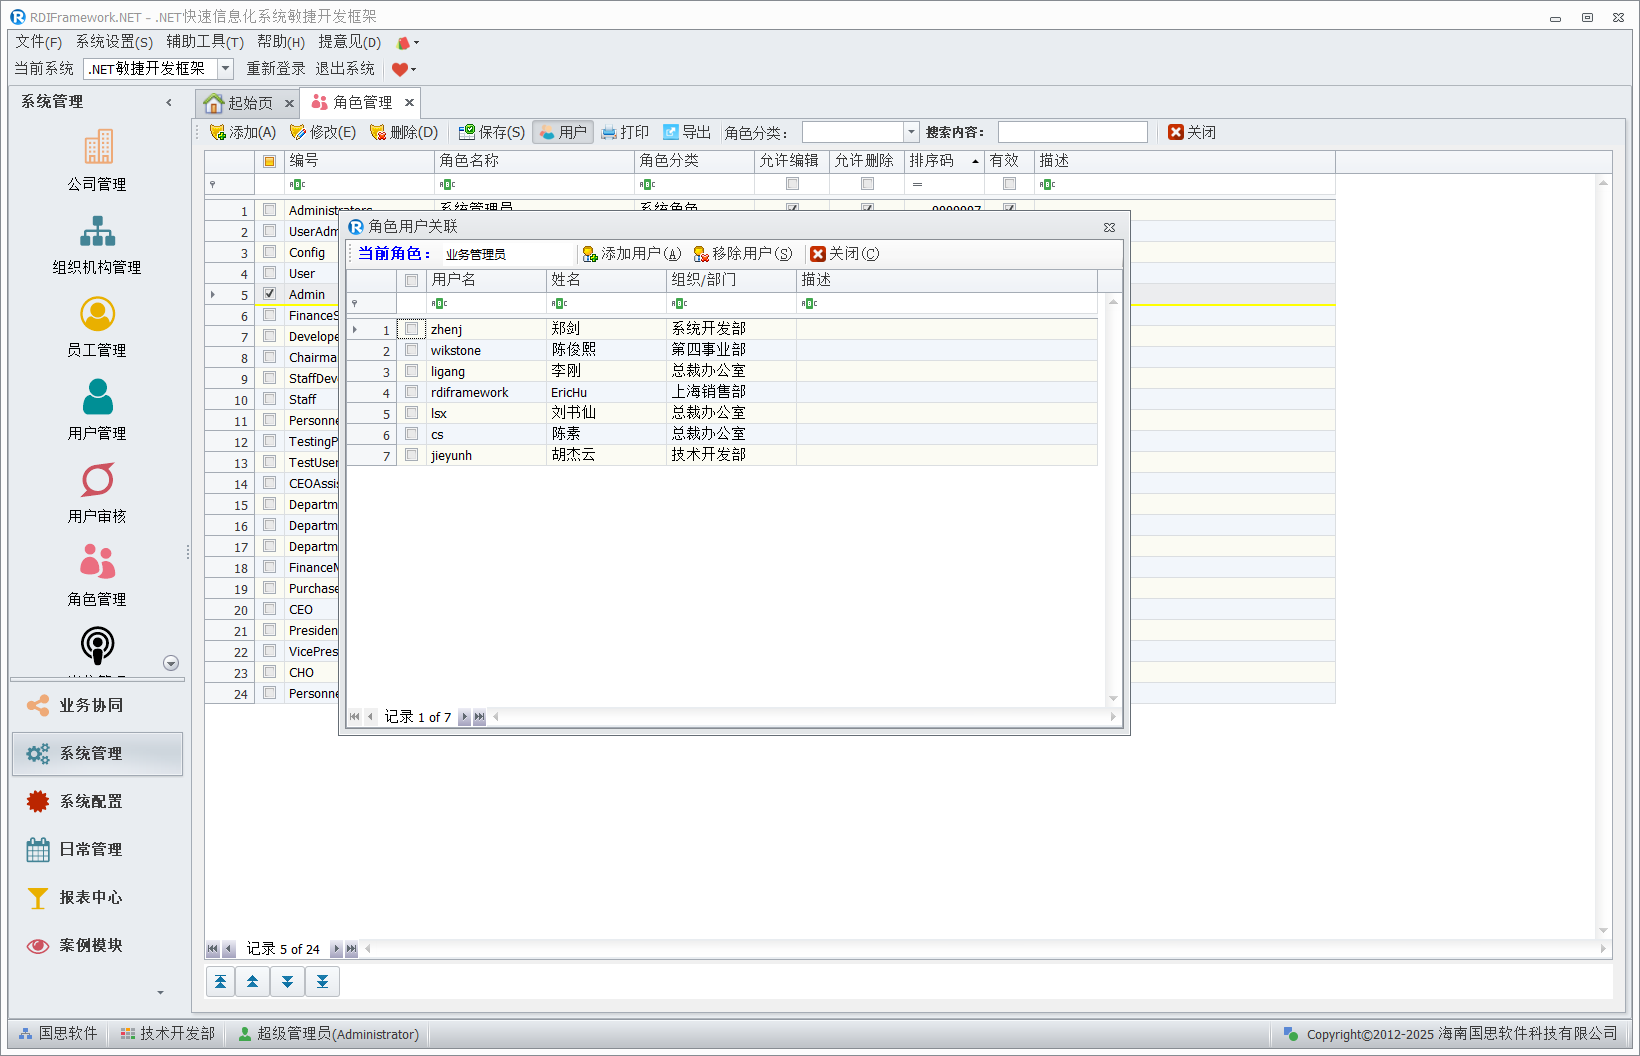Tick the checkbox for user zhenj
Image resolution: width=1640 pixels, height=1056 pixels.
411,329
